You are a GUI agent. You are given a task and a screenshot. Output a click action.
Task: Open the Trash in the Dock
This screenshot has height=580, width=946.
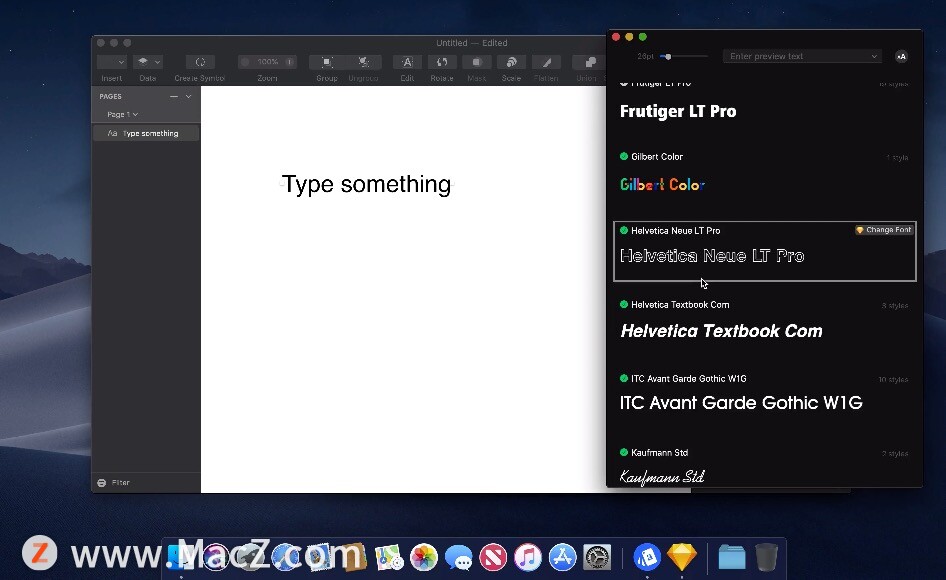tap(766, 556)
